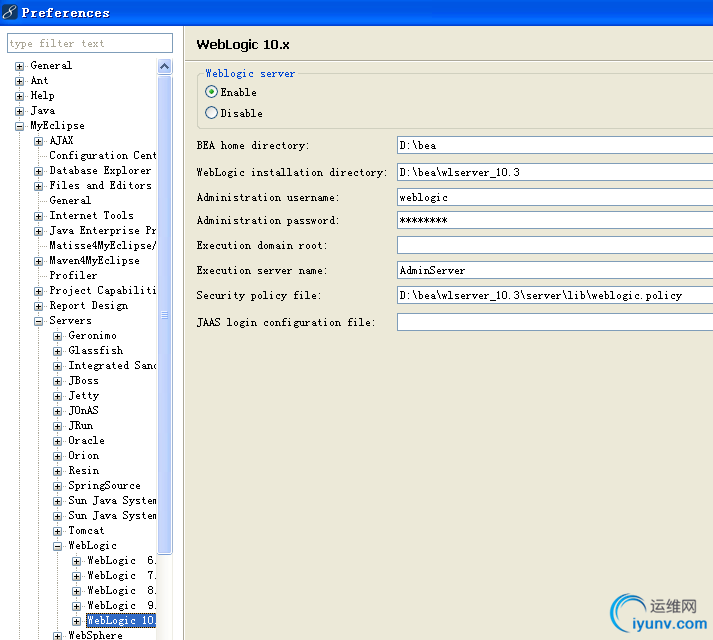Select Orion tree item
Screen dimensions: 713x640
[84, 456]
